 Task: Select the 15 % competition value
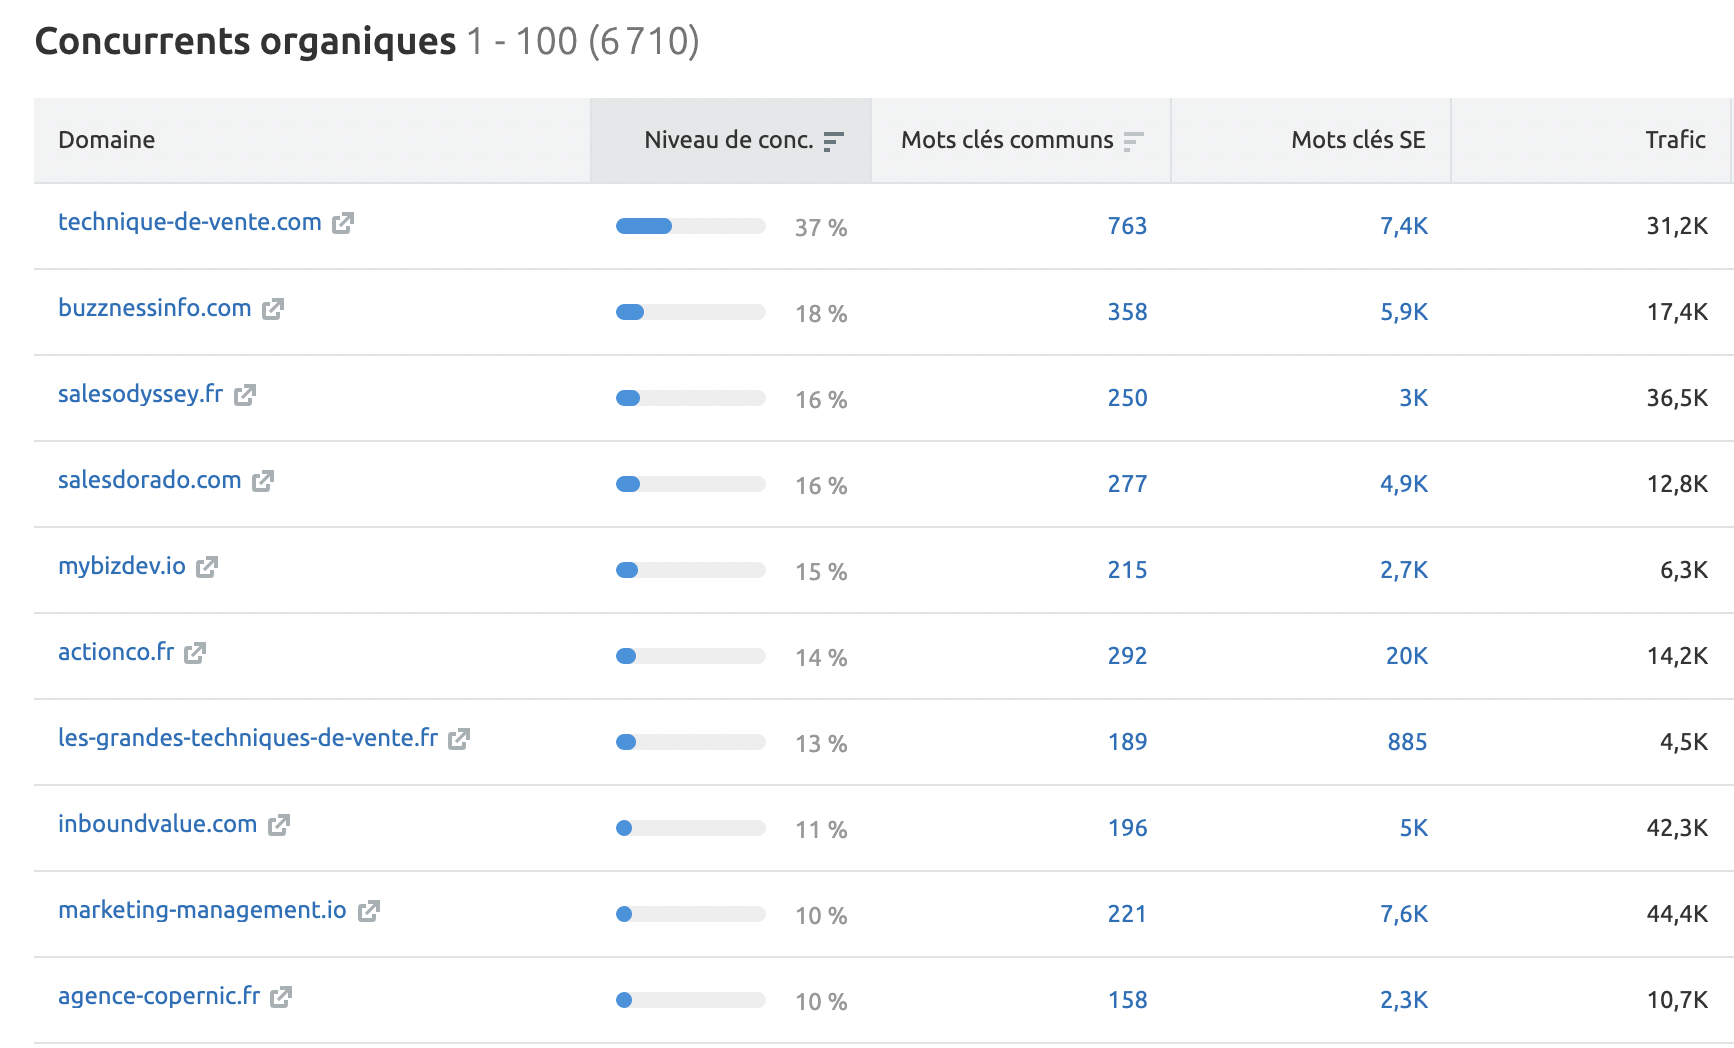coord(821,572)
